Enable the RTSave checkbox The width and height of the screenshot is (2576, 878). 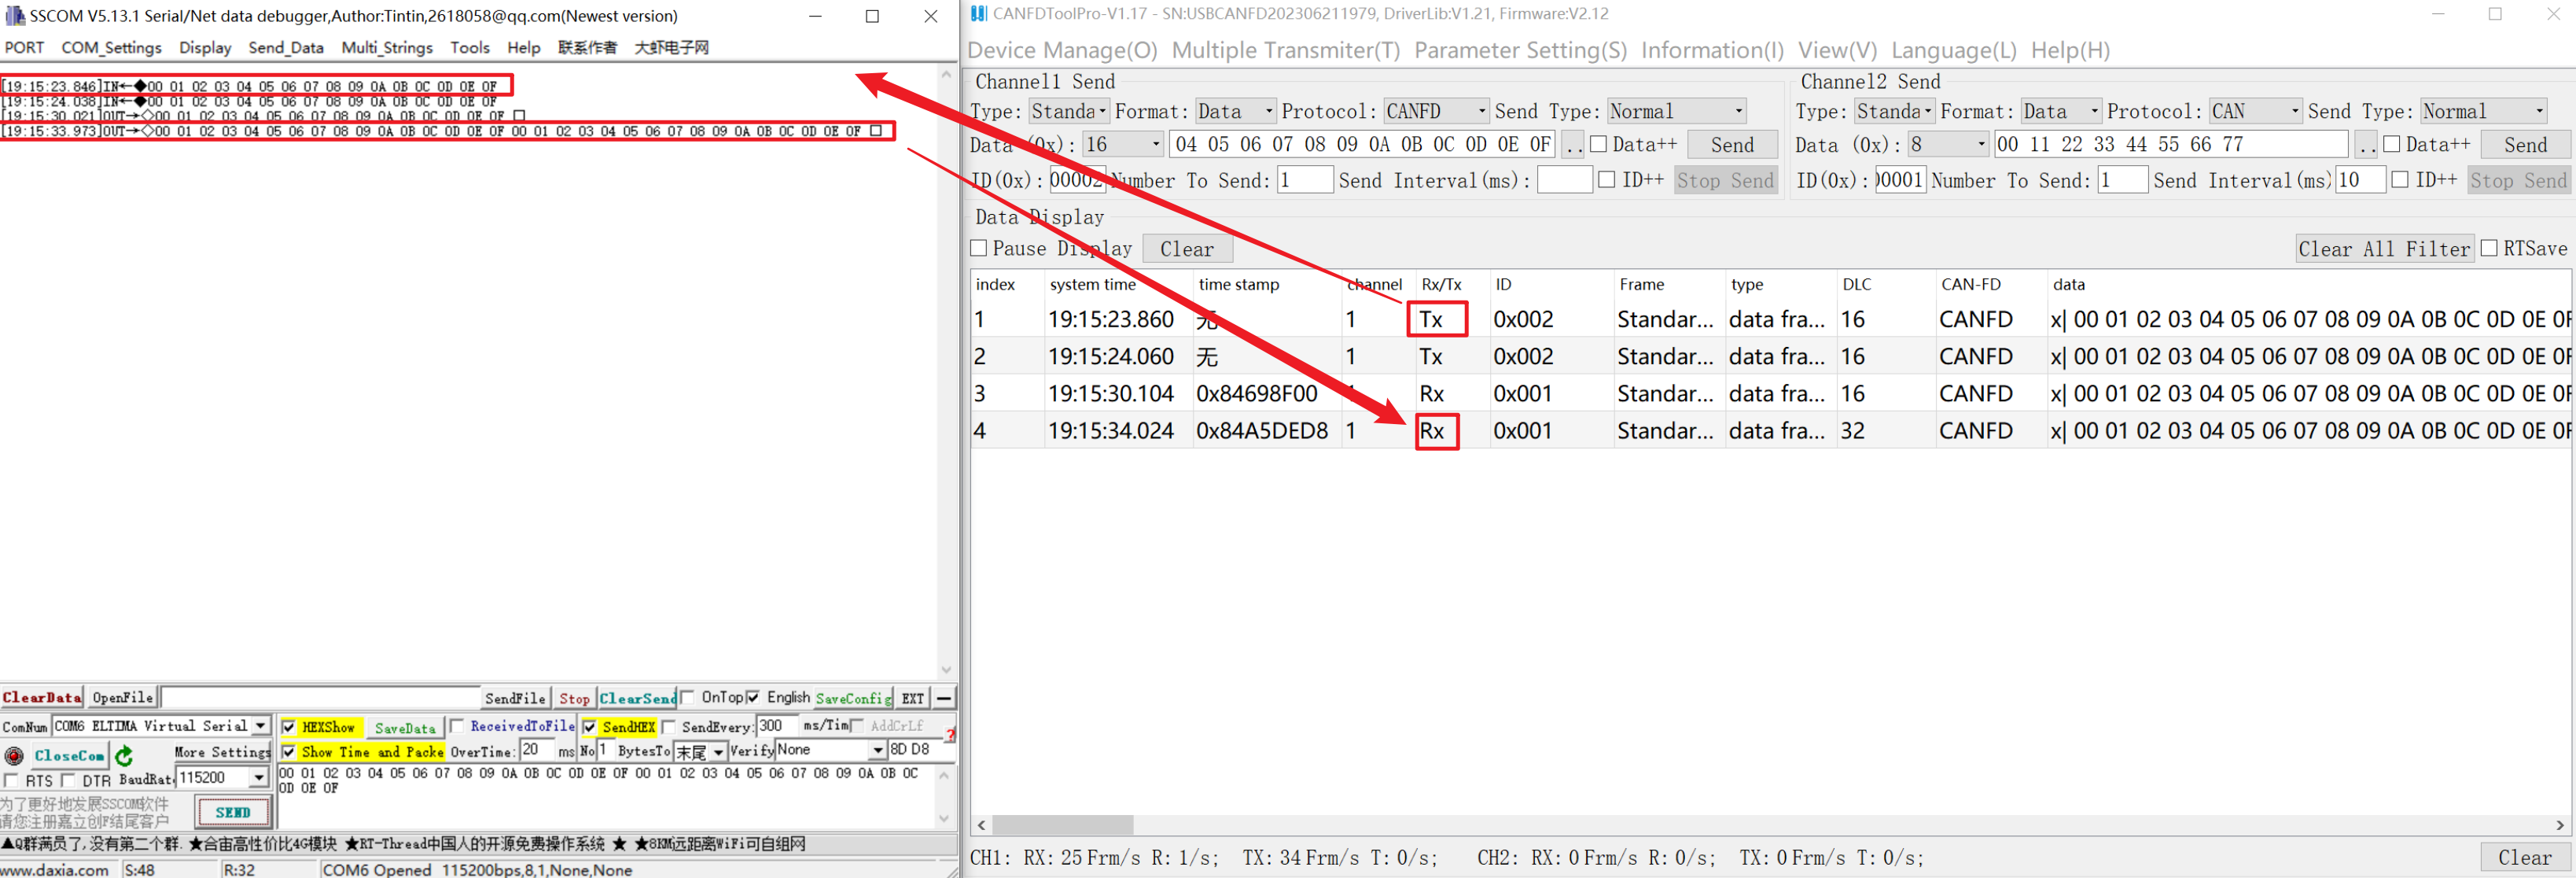(2489, 248)
